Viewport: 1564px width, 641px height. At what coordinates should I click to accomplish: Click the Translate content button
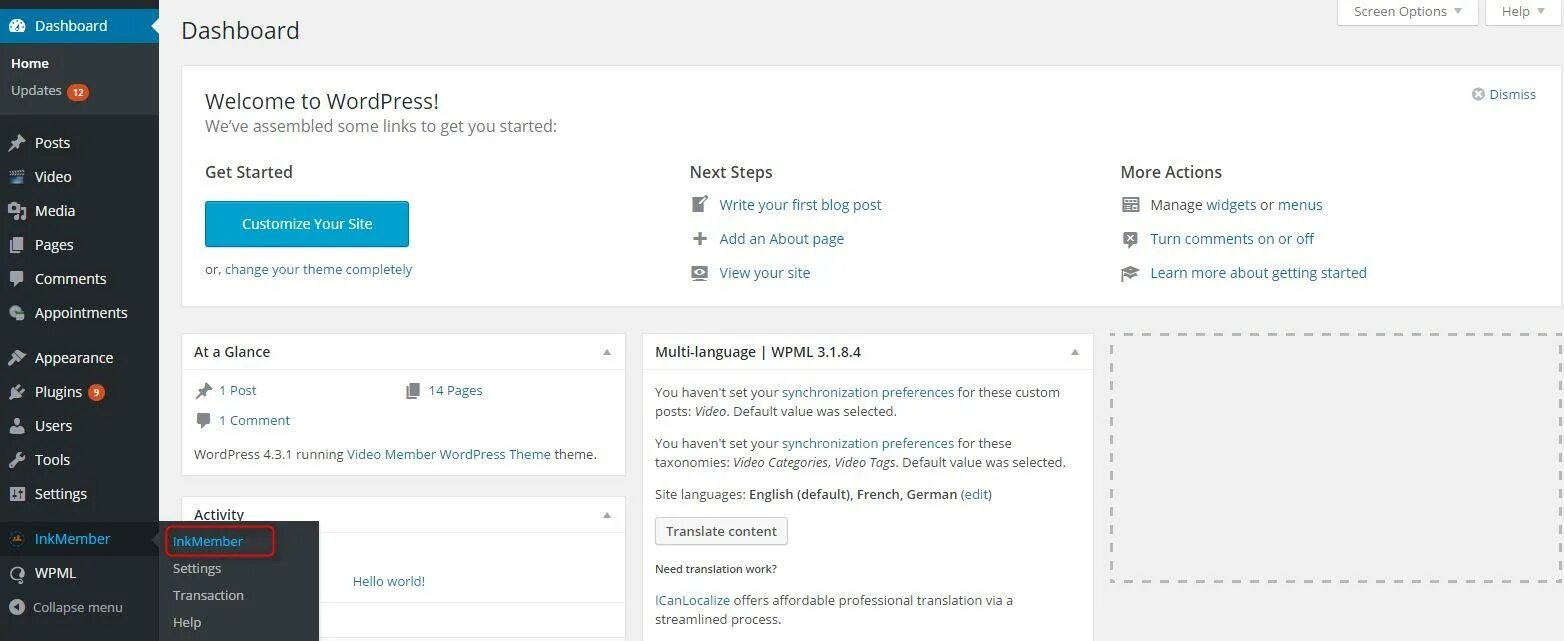(x=721, y=531)
